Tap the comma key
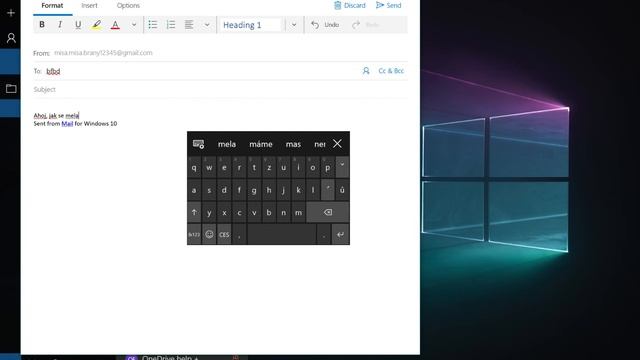This screenshot has height=360, width=640. click(x=239, y=234)
